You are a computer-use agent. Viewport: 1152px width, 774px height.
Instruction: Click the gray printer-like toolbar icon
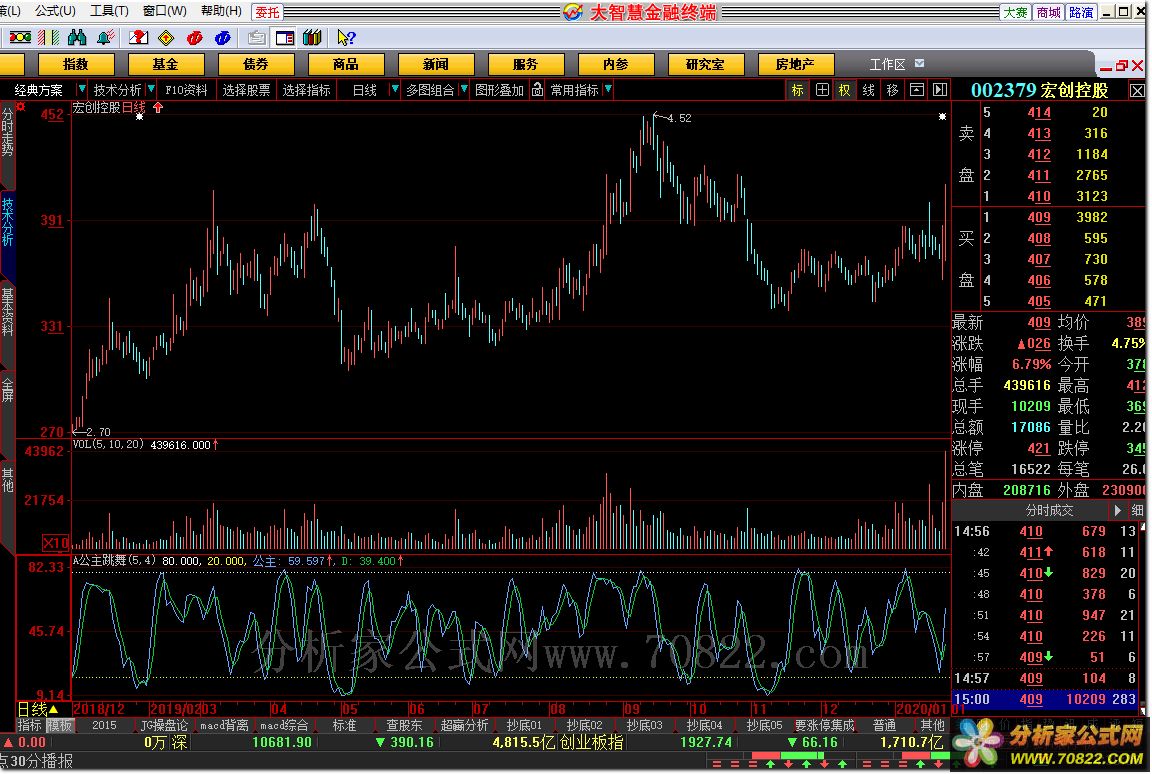pos(256,37)
